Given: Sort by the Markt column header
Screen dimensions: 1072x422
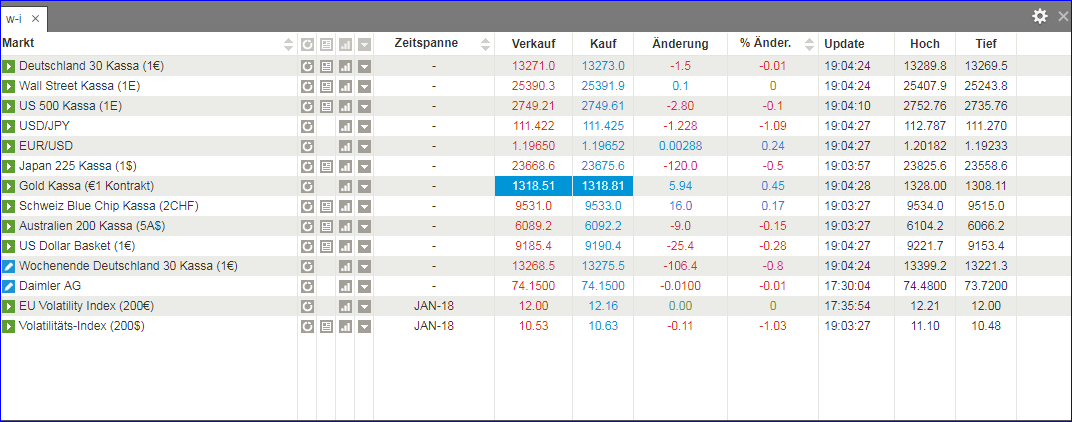Looking at the screenshot, I should click(20, 44).
